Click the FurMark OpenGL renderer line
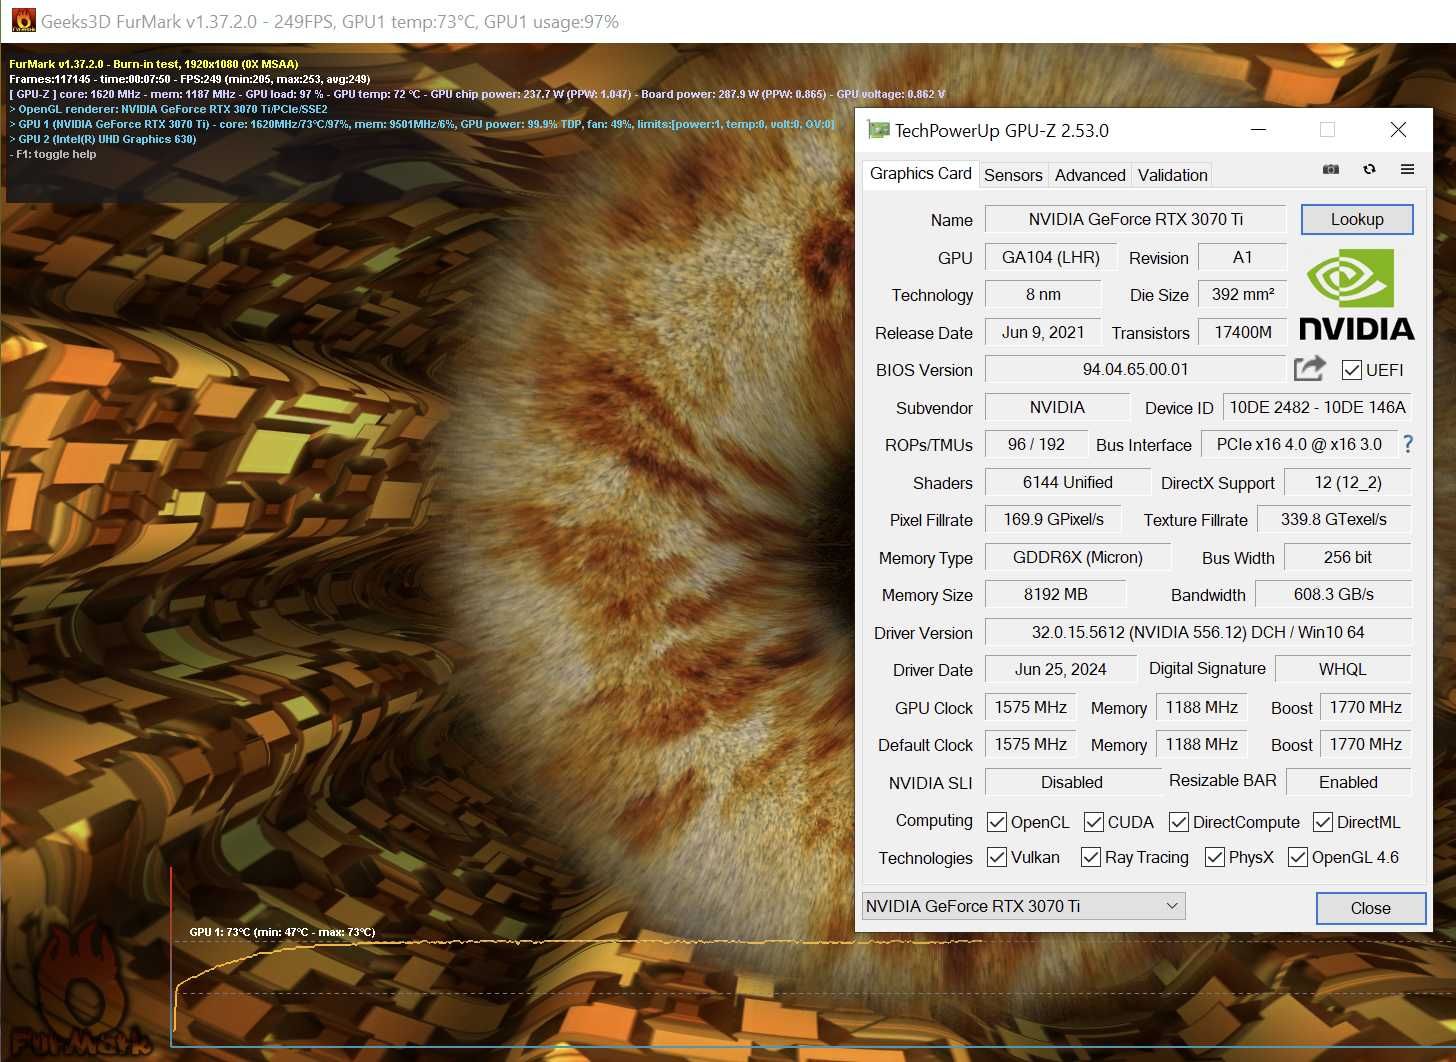 [168, 109]
